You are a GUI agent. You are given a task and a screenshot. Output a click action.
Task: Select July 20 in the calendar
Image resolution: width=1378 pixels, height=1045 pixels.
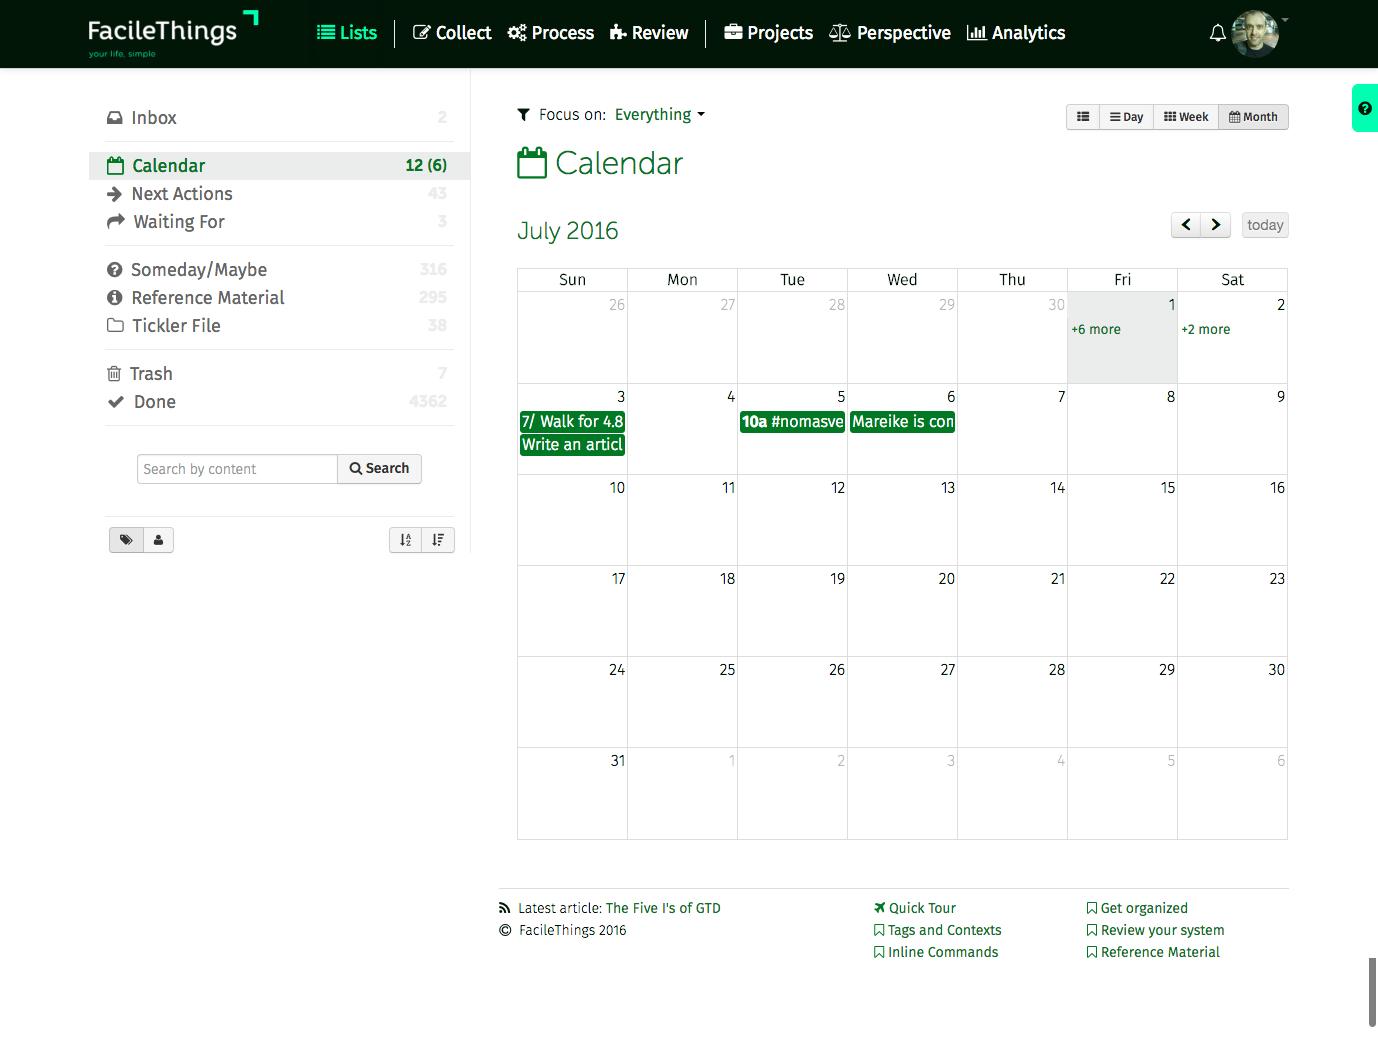[902, 611]
